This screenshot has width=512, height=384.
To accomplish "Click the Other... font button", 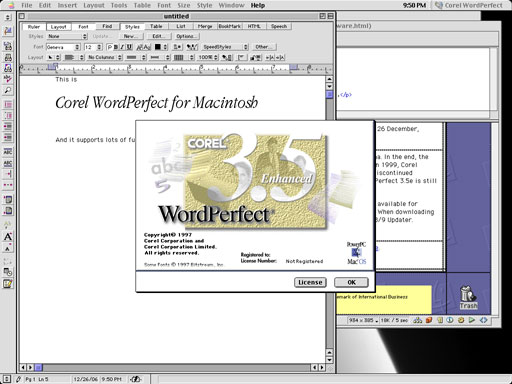I will pyautogui.click(x=263, y=47).
